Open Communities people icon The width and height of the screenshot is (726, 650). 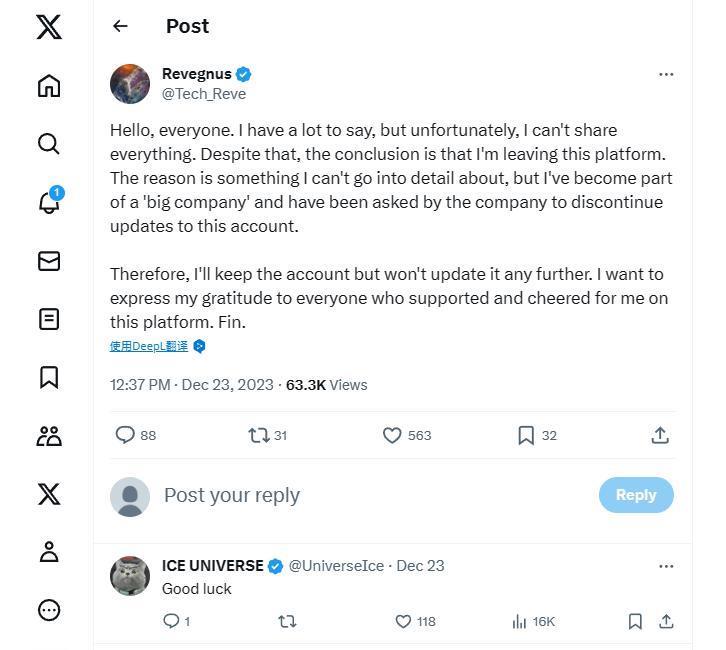(48, 436)
